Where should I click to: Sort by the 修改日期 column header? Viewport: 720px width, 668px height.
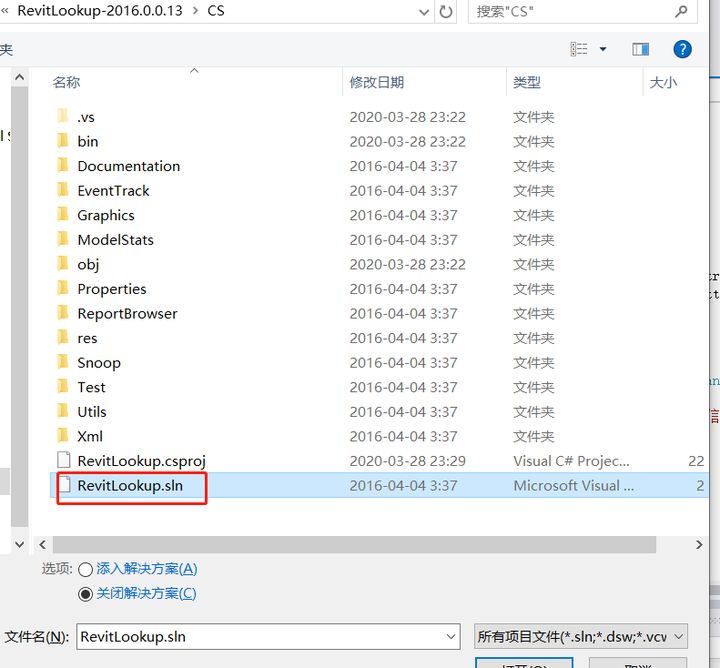tap(377, 82)
